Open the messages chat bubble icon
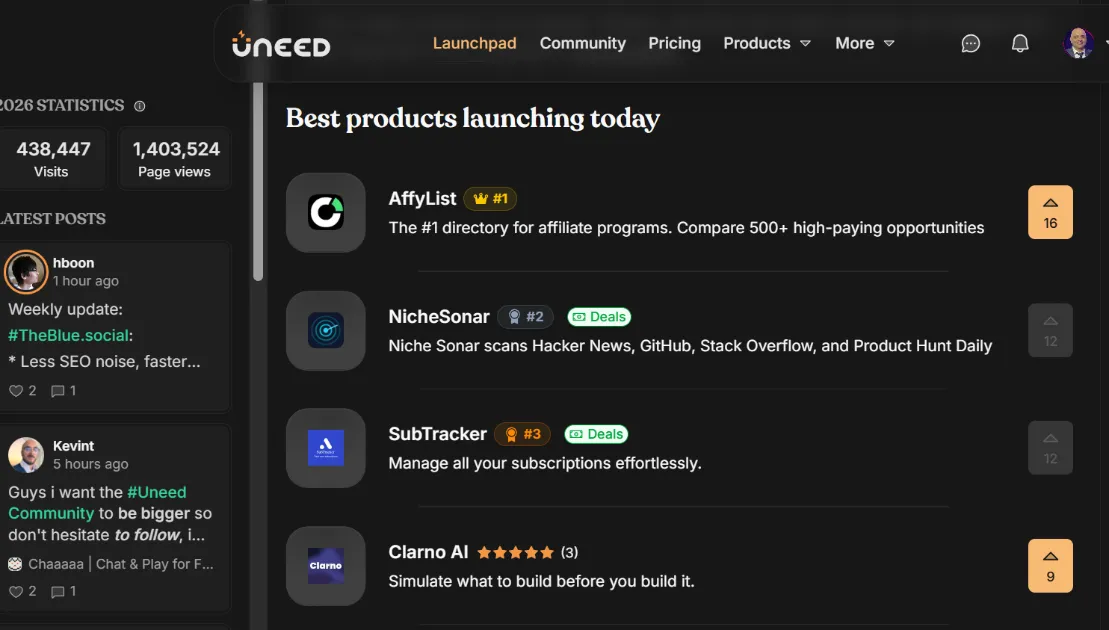Viewport: 1109px width, 630px height. click(970, 44)
